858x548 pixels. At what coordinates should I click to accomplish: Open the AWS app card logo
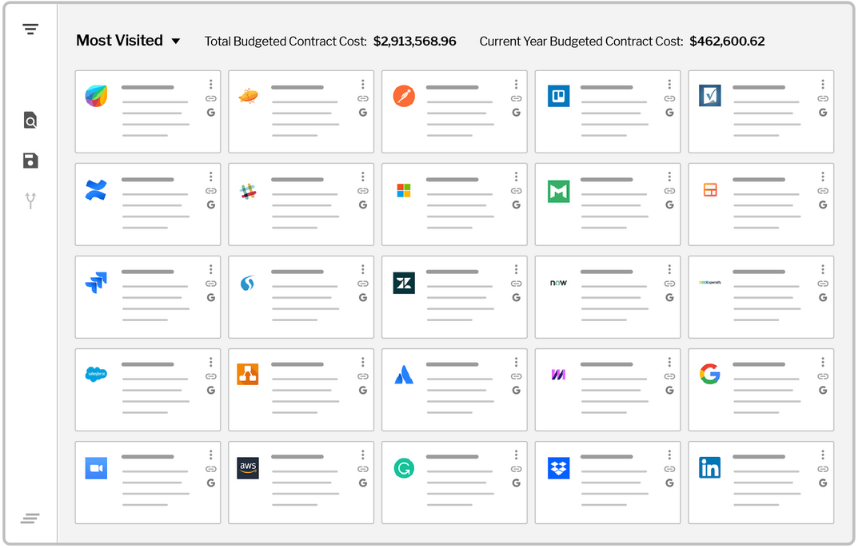248,468
